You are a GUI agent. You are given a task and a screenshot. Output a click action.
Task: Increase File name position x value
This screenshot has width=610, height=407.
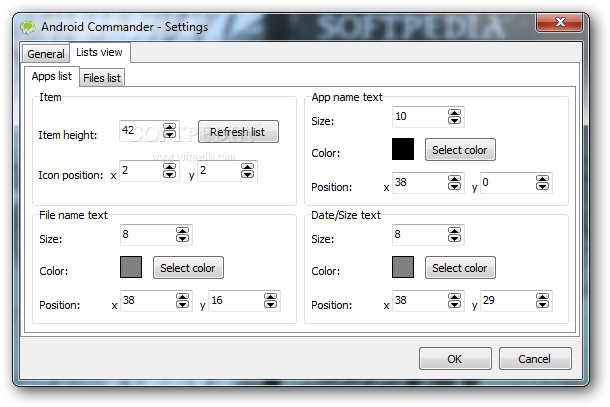pos(182,296)
